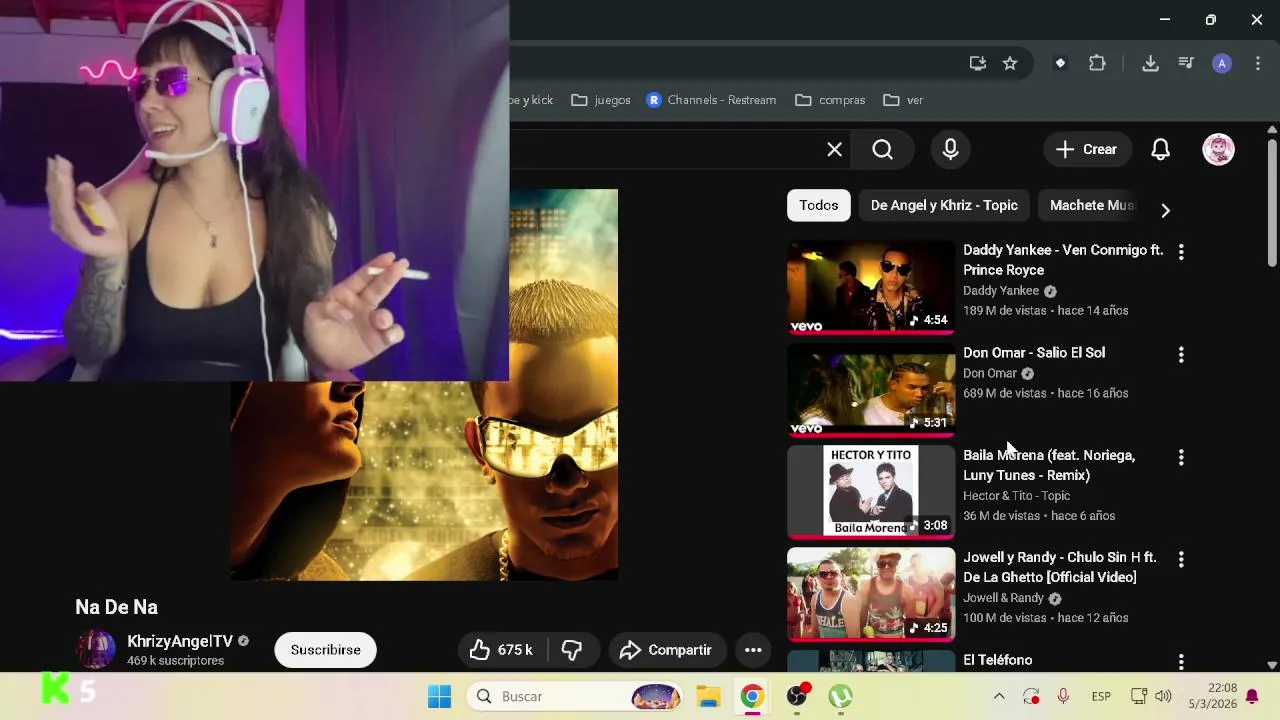This screenshot has width=1280, height=720.
Task: Open the compras bookmark folder
Action: 830,100
